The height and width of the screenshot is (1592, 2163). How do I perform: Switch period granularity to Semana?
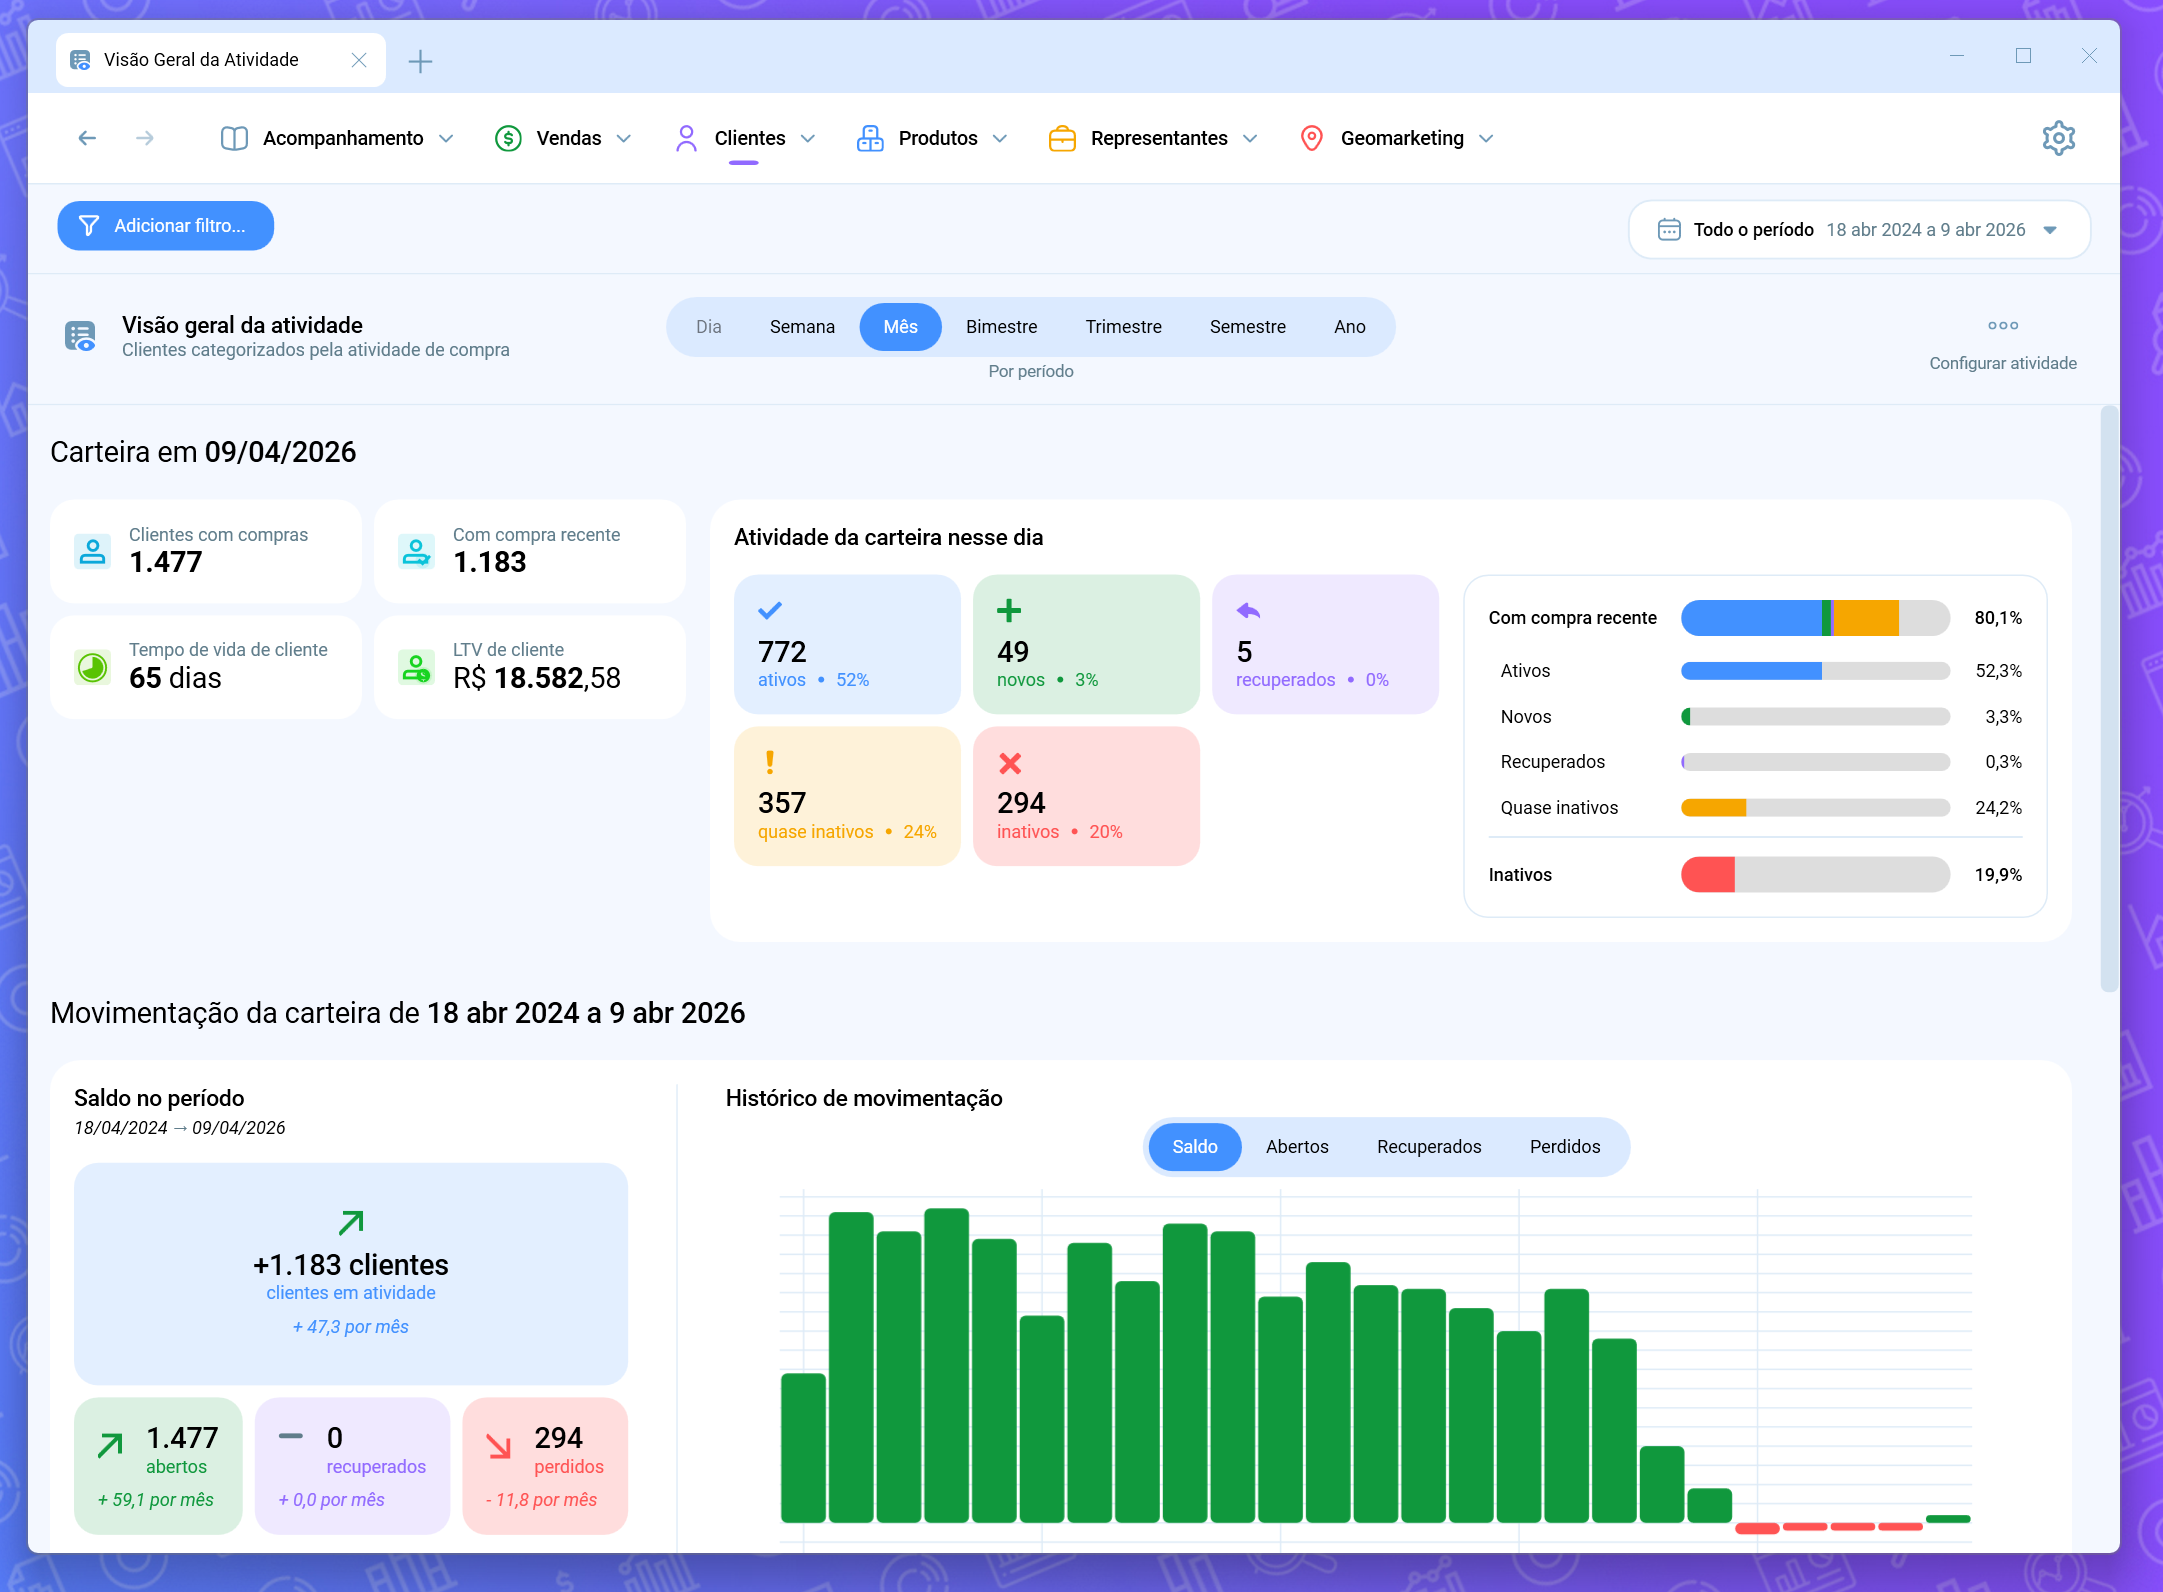(802, 327)
